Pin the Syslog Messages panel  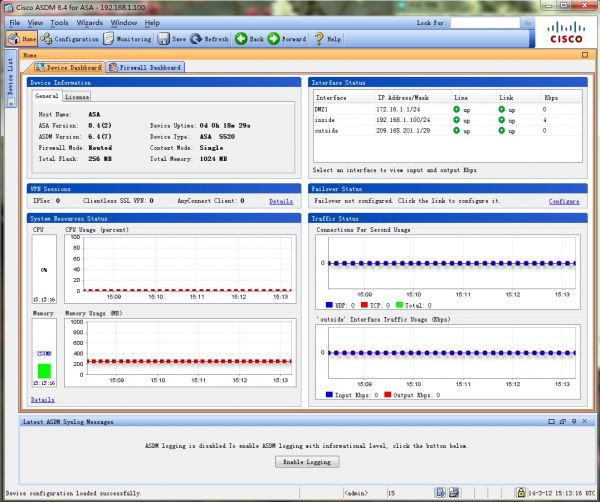574,421
